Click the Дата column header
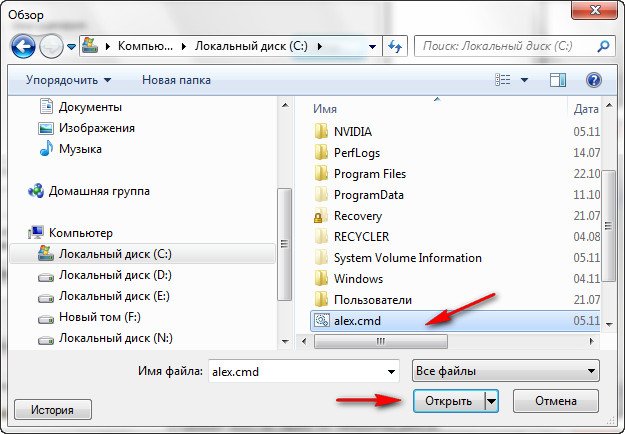This screenshot has height=434, width=625. tap(586, 109)
